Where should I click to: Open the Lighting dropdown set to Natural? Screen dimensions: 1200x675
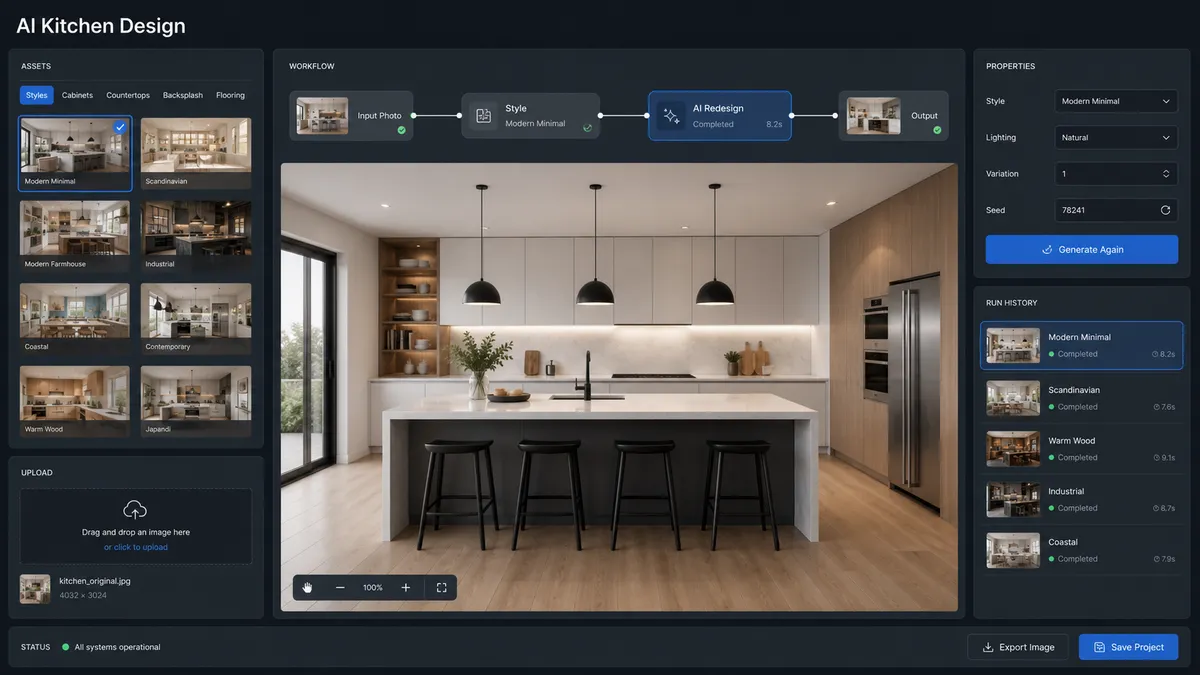click(1116, 138)
